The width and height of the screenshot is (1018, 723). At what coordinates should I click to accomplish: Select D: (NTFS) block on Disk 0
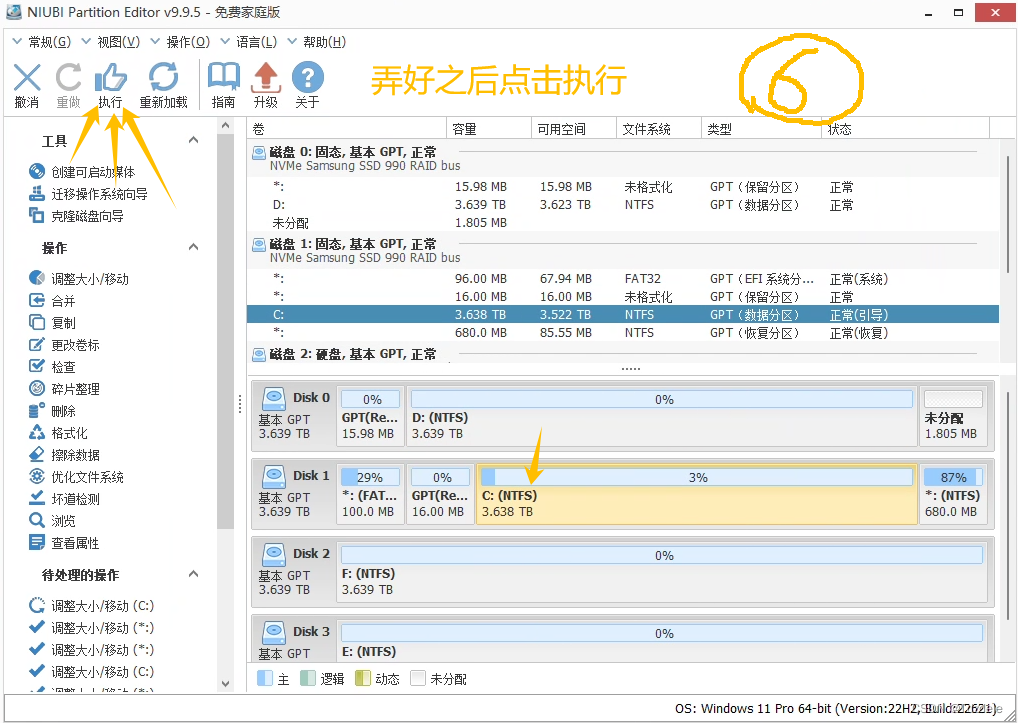[662, 415]
